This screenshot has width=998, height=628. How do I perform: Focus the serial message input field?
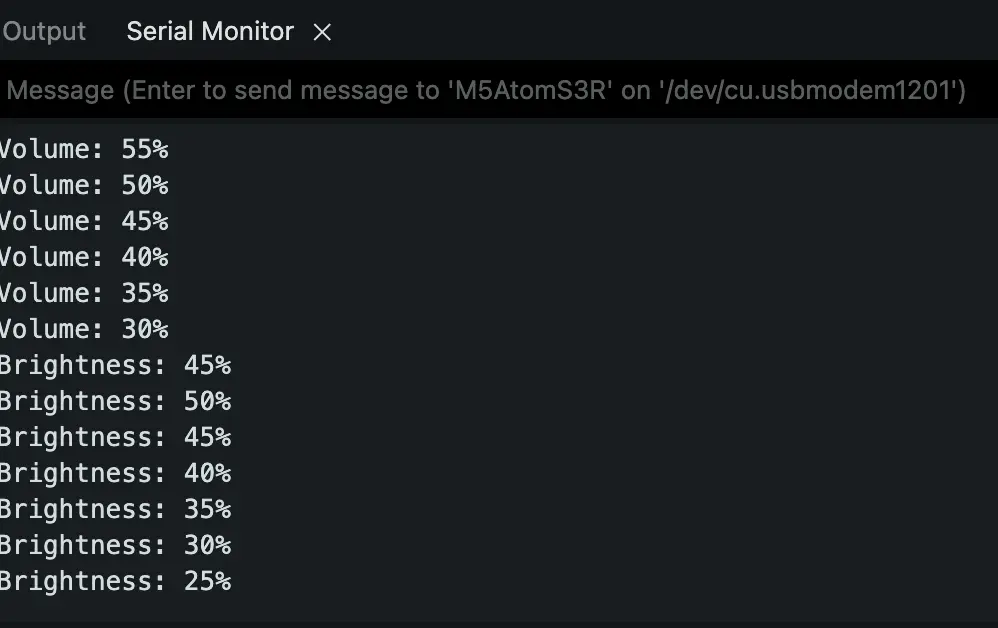tap(486, 91)
